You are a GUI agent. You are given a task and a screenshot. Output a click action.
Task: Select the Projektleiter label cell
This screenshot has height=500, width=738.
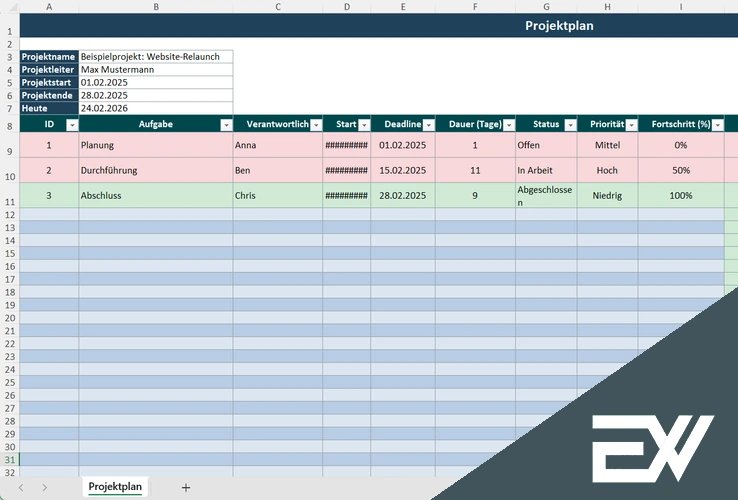pyautogui.click(x=49, y=69)
